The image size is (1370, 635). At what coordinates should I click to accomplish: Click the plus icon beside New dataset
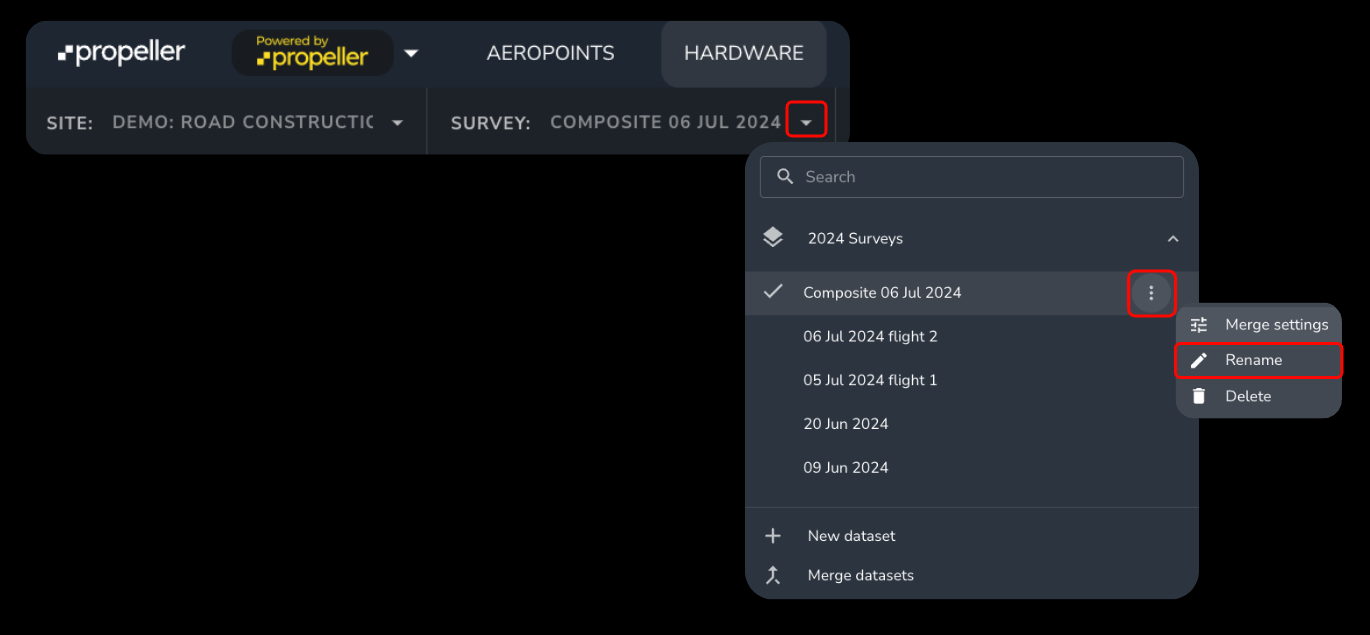click(x=773, y=535)
